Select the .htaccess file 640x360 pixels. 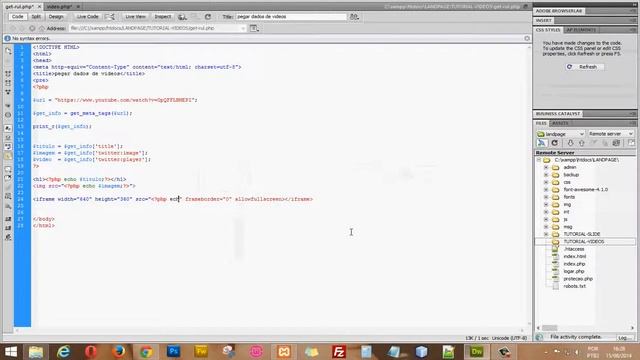coord(573,249)
